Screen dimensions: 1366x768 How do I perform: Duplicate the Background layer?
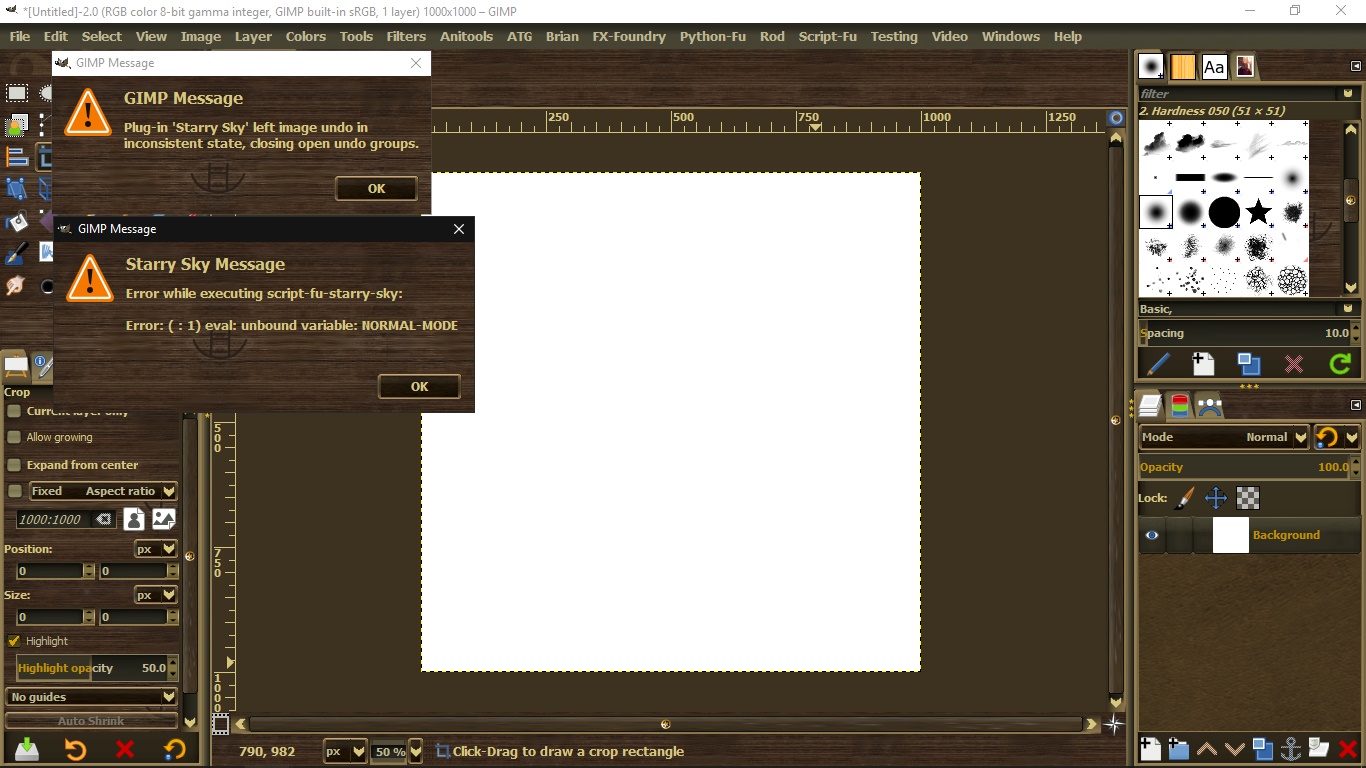pos(1263,749)
